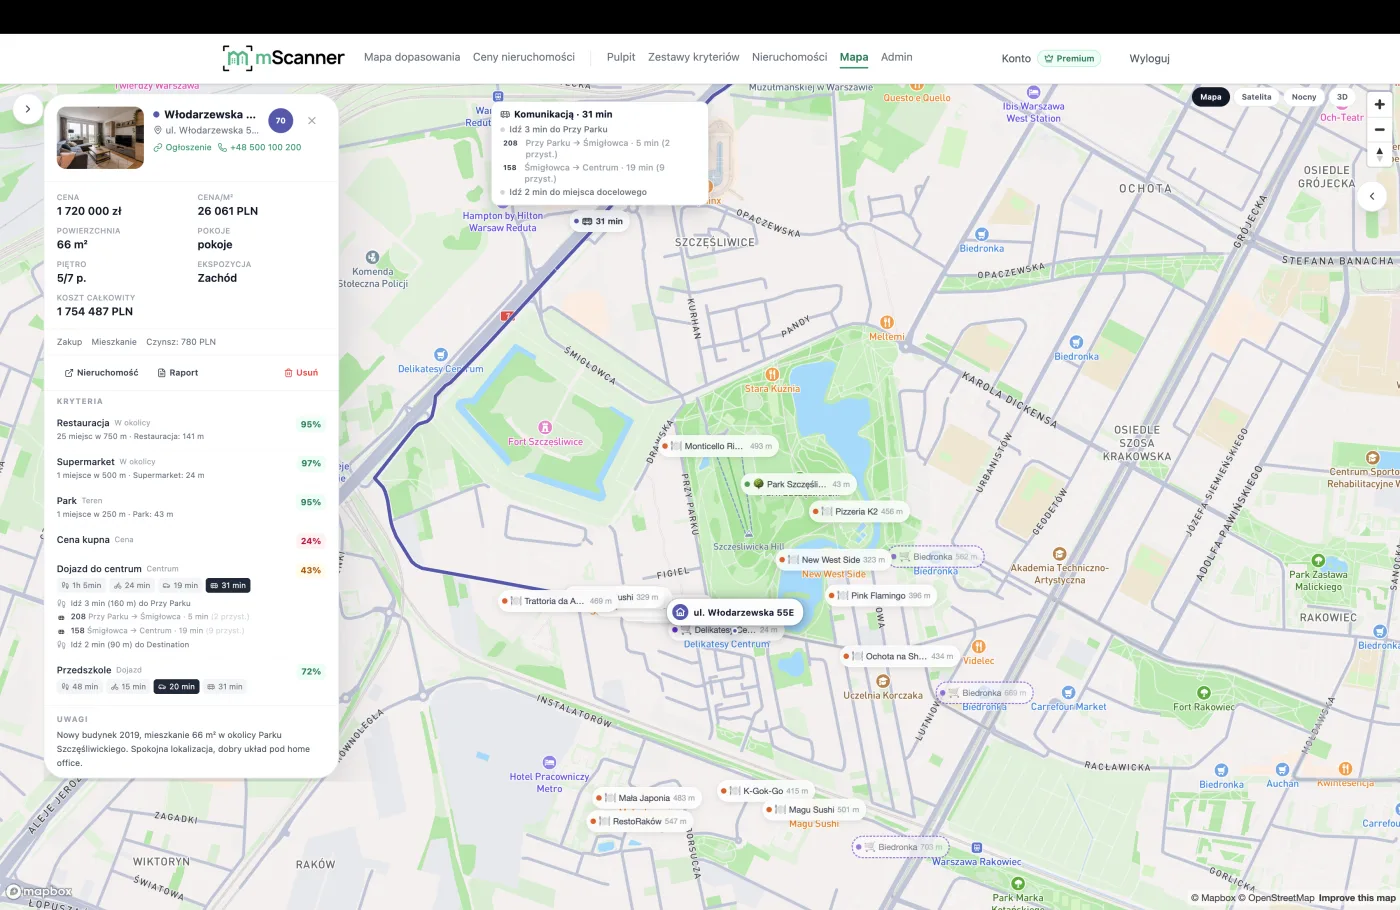Switch map style to Mapa

pos(1211,97)
